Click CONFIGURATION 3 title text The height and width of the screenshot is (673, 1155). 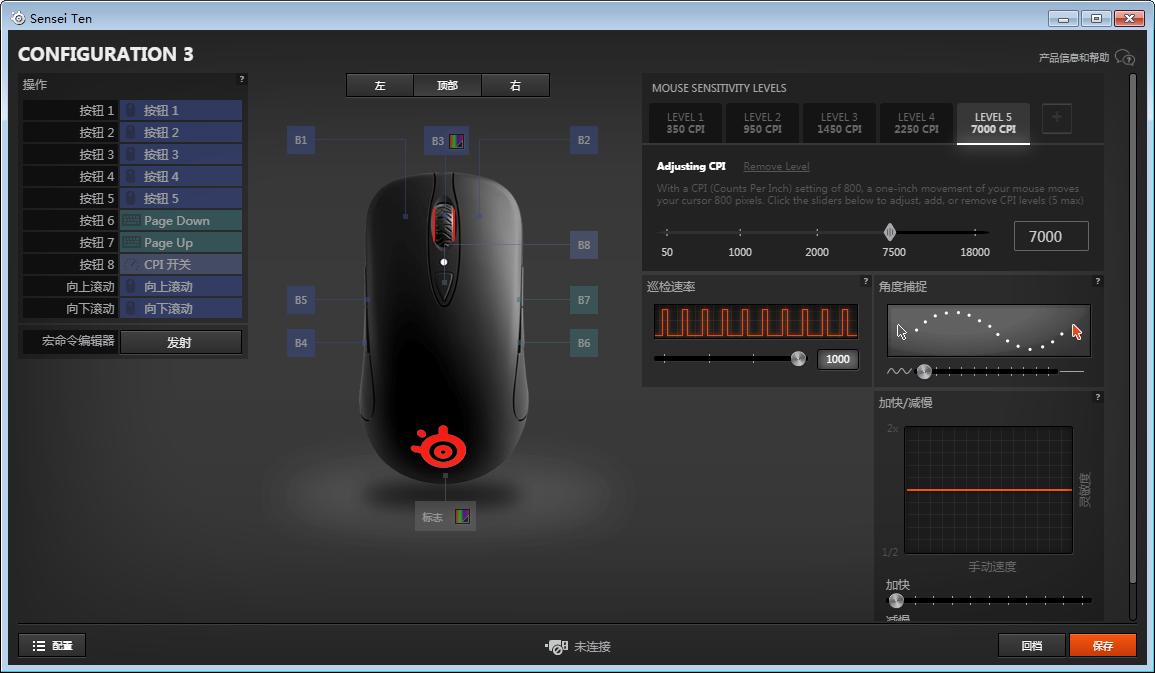[105, 54]
